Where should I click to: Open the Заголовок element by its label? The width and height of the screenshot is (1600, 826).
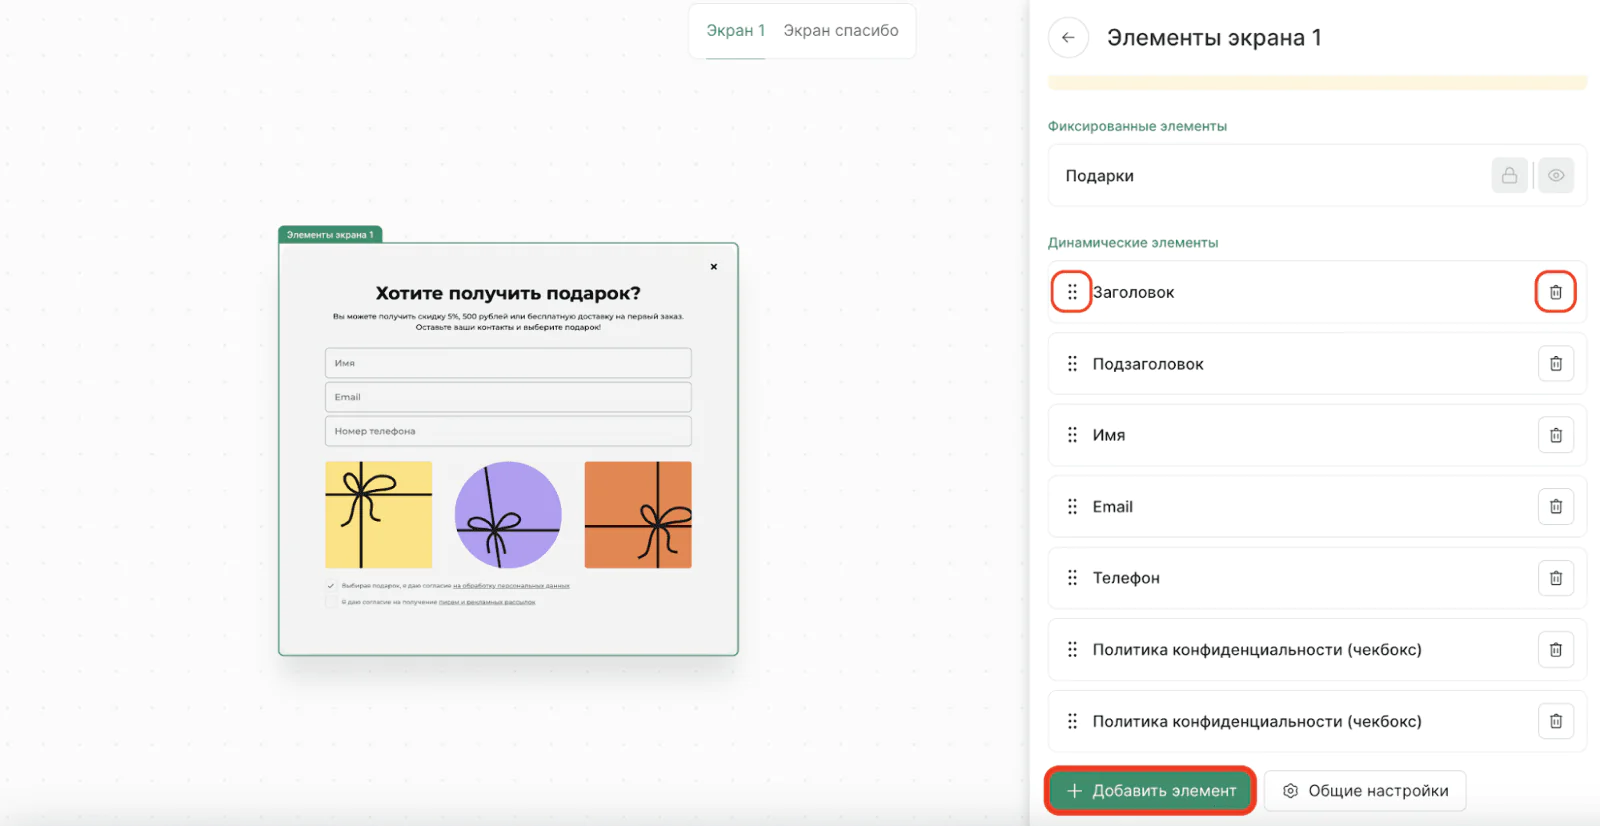coord(1133,292)
